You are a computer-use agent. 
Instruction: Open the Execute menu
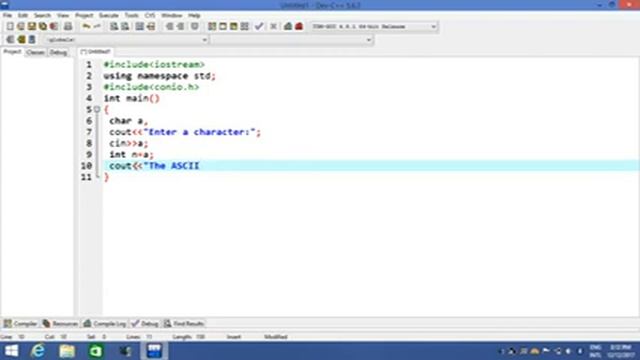pos(109,16)
